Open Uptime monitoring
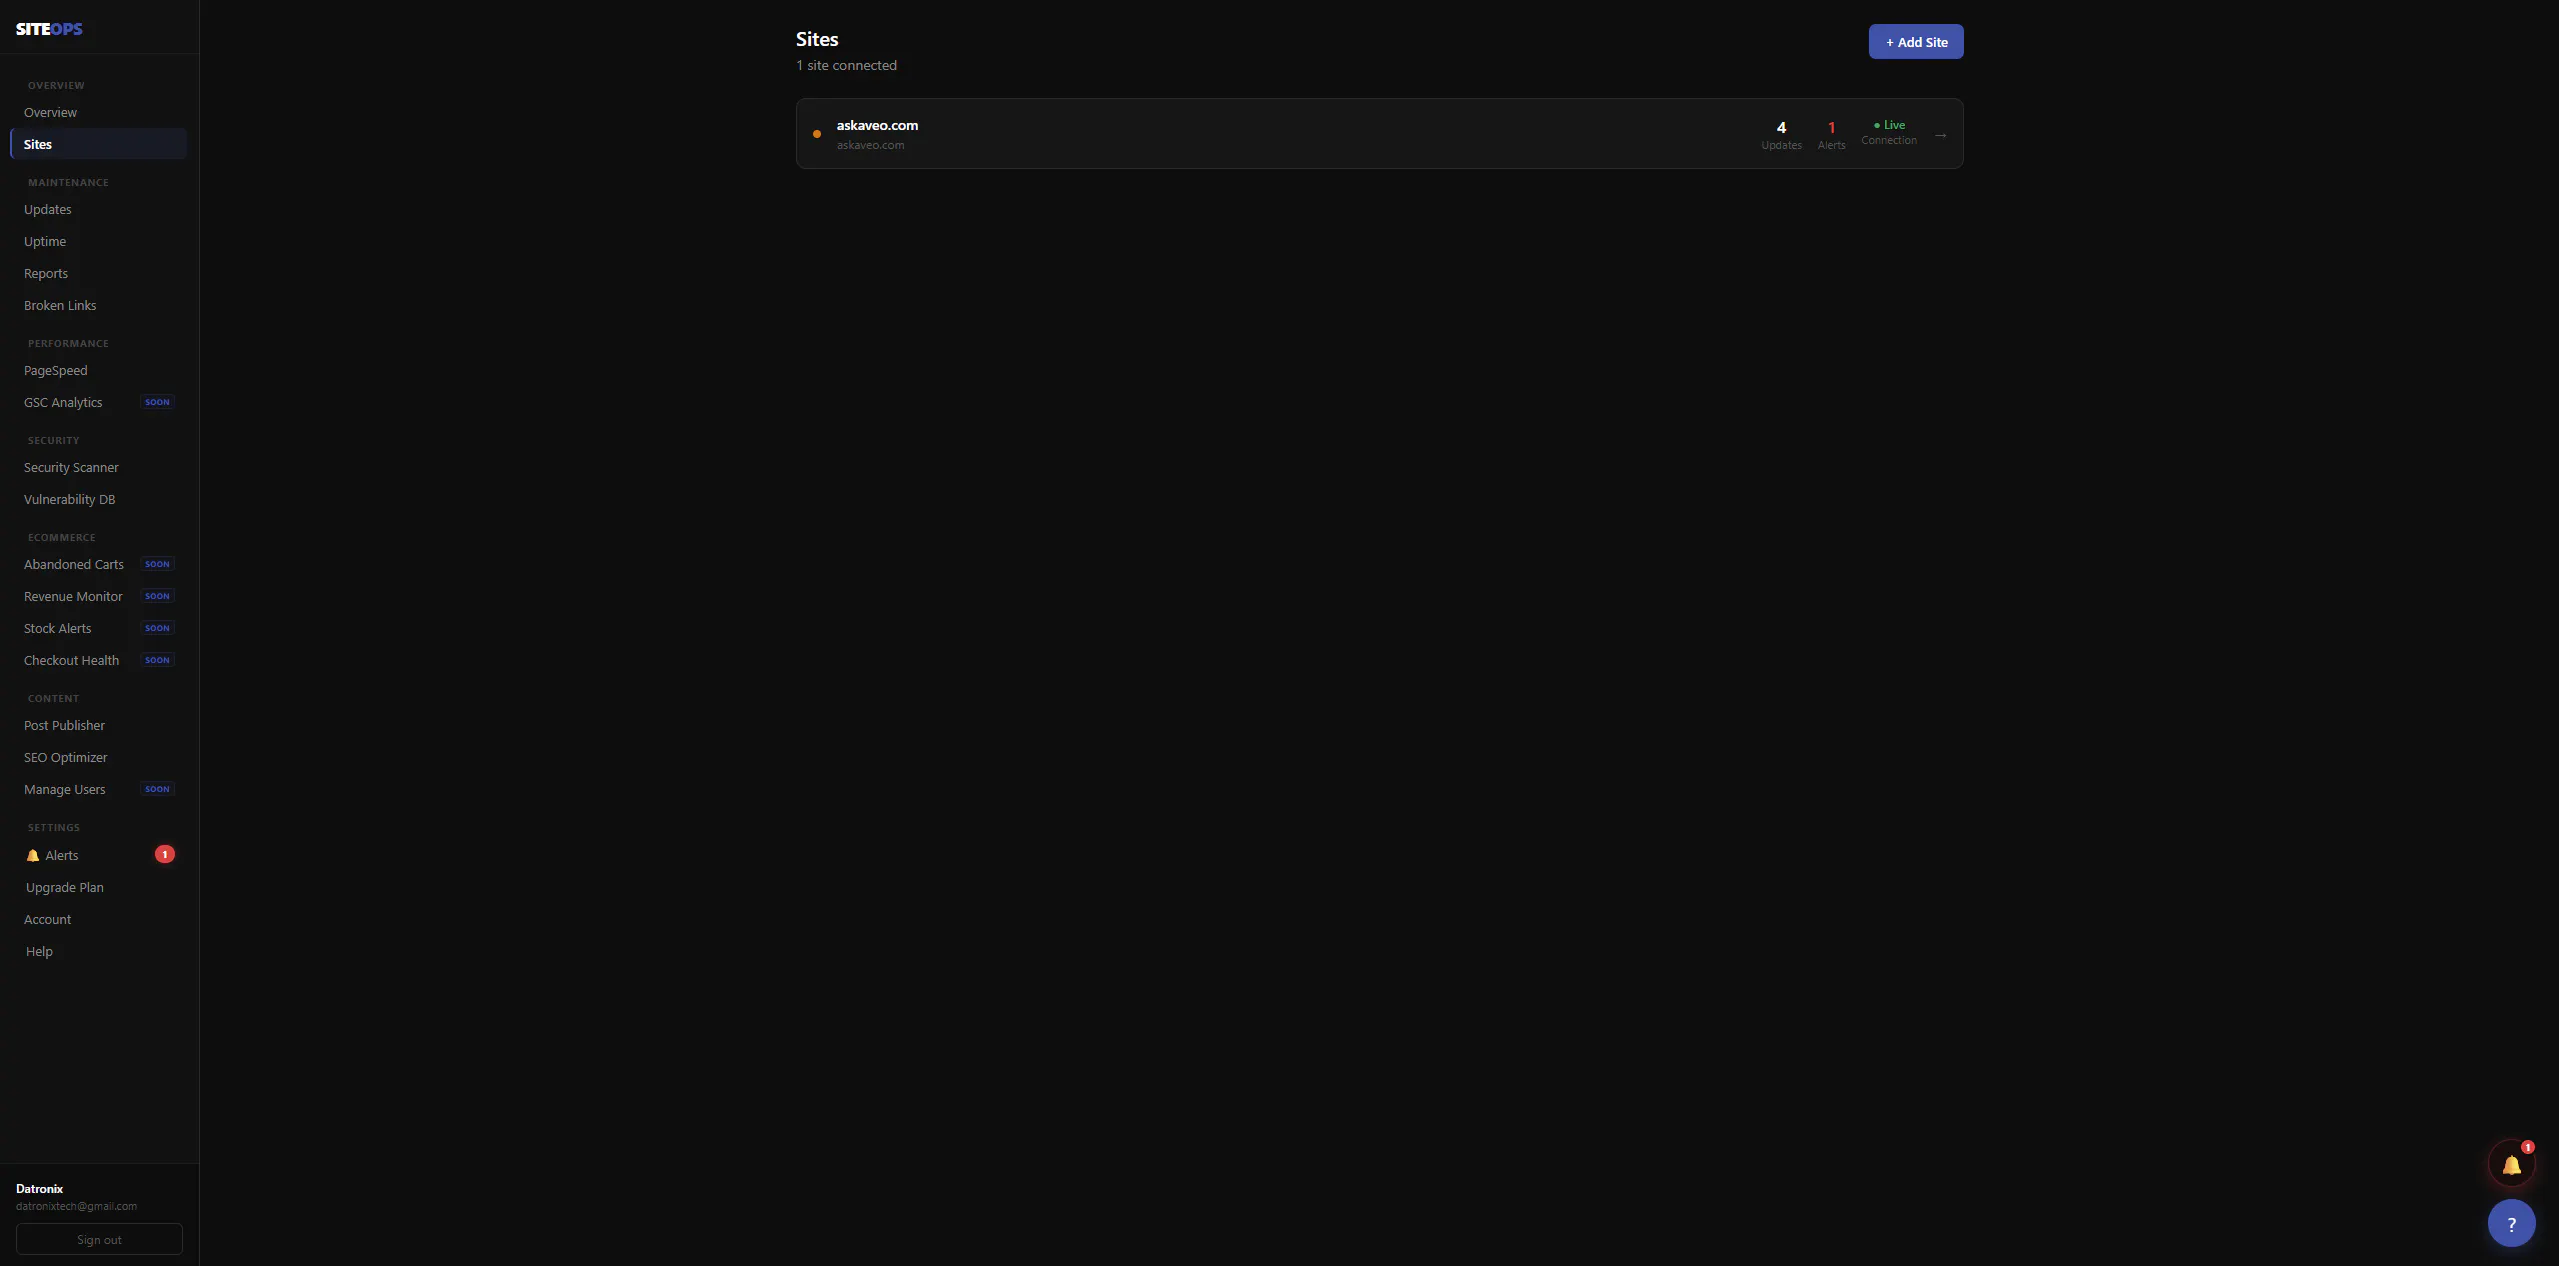 pyautogui.click(x=98, y=241)
